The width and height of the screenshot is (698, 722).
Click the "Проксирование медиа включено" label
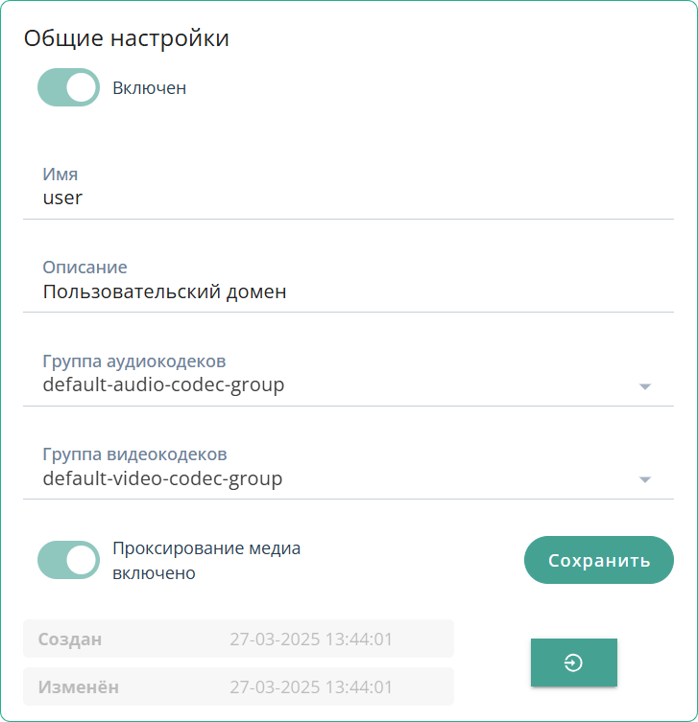[206, 561]
